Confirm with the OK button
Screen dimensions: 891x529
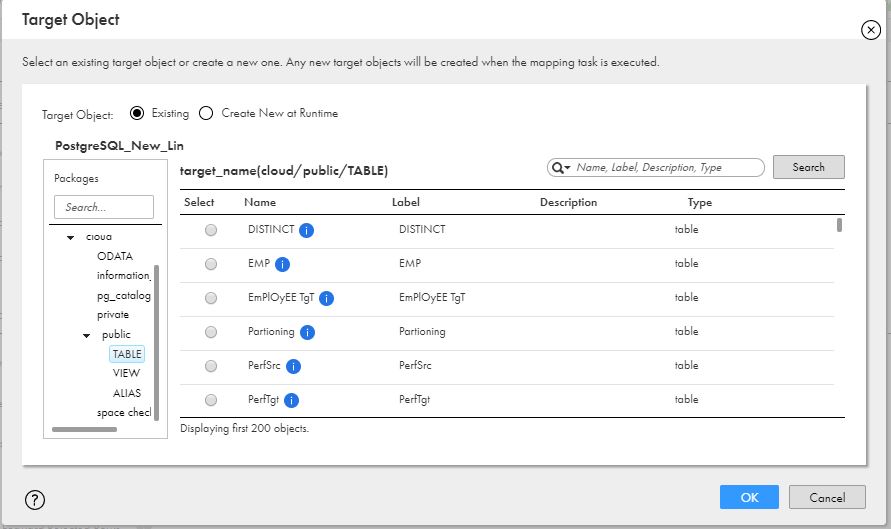pyautogui.click(x=749, y=497)
